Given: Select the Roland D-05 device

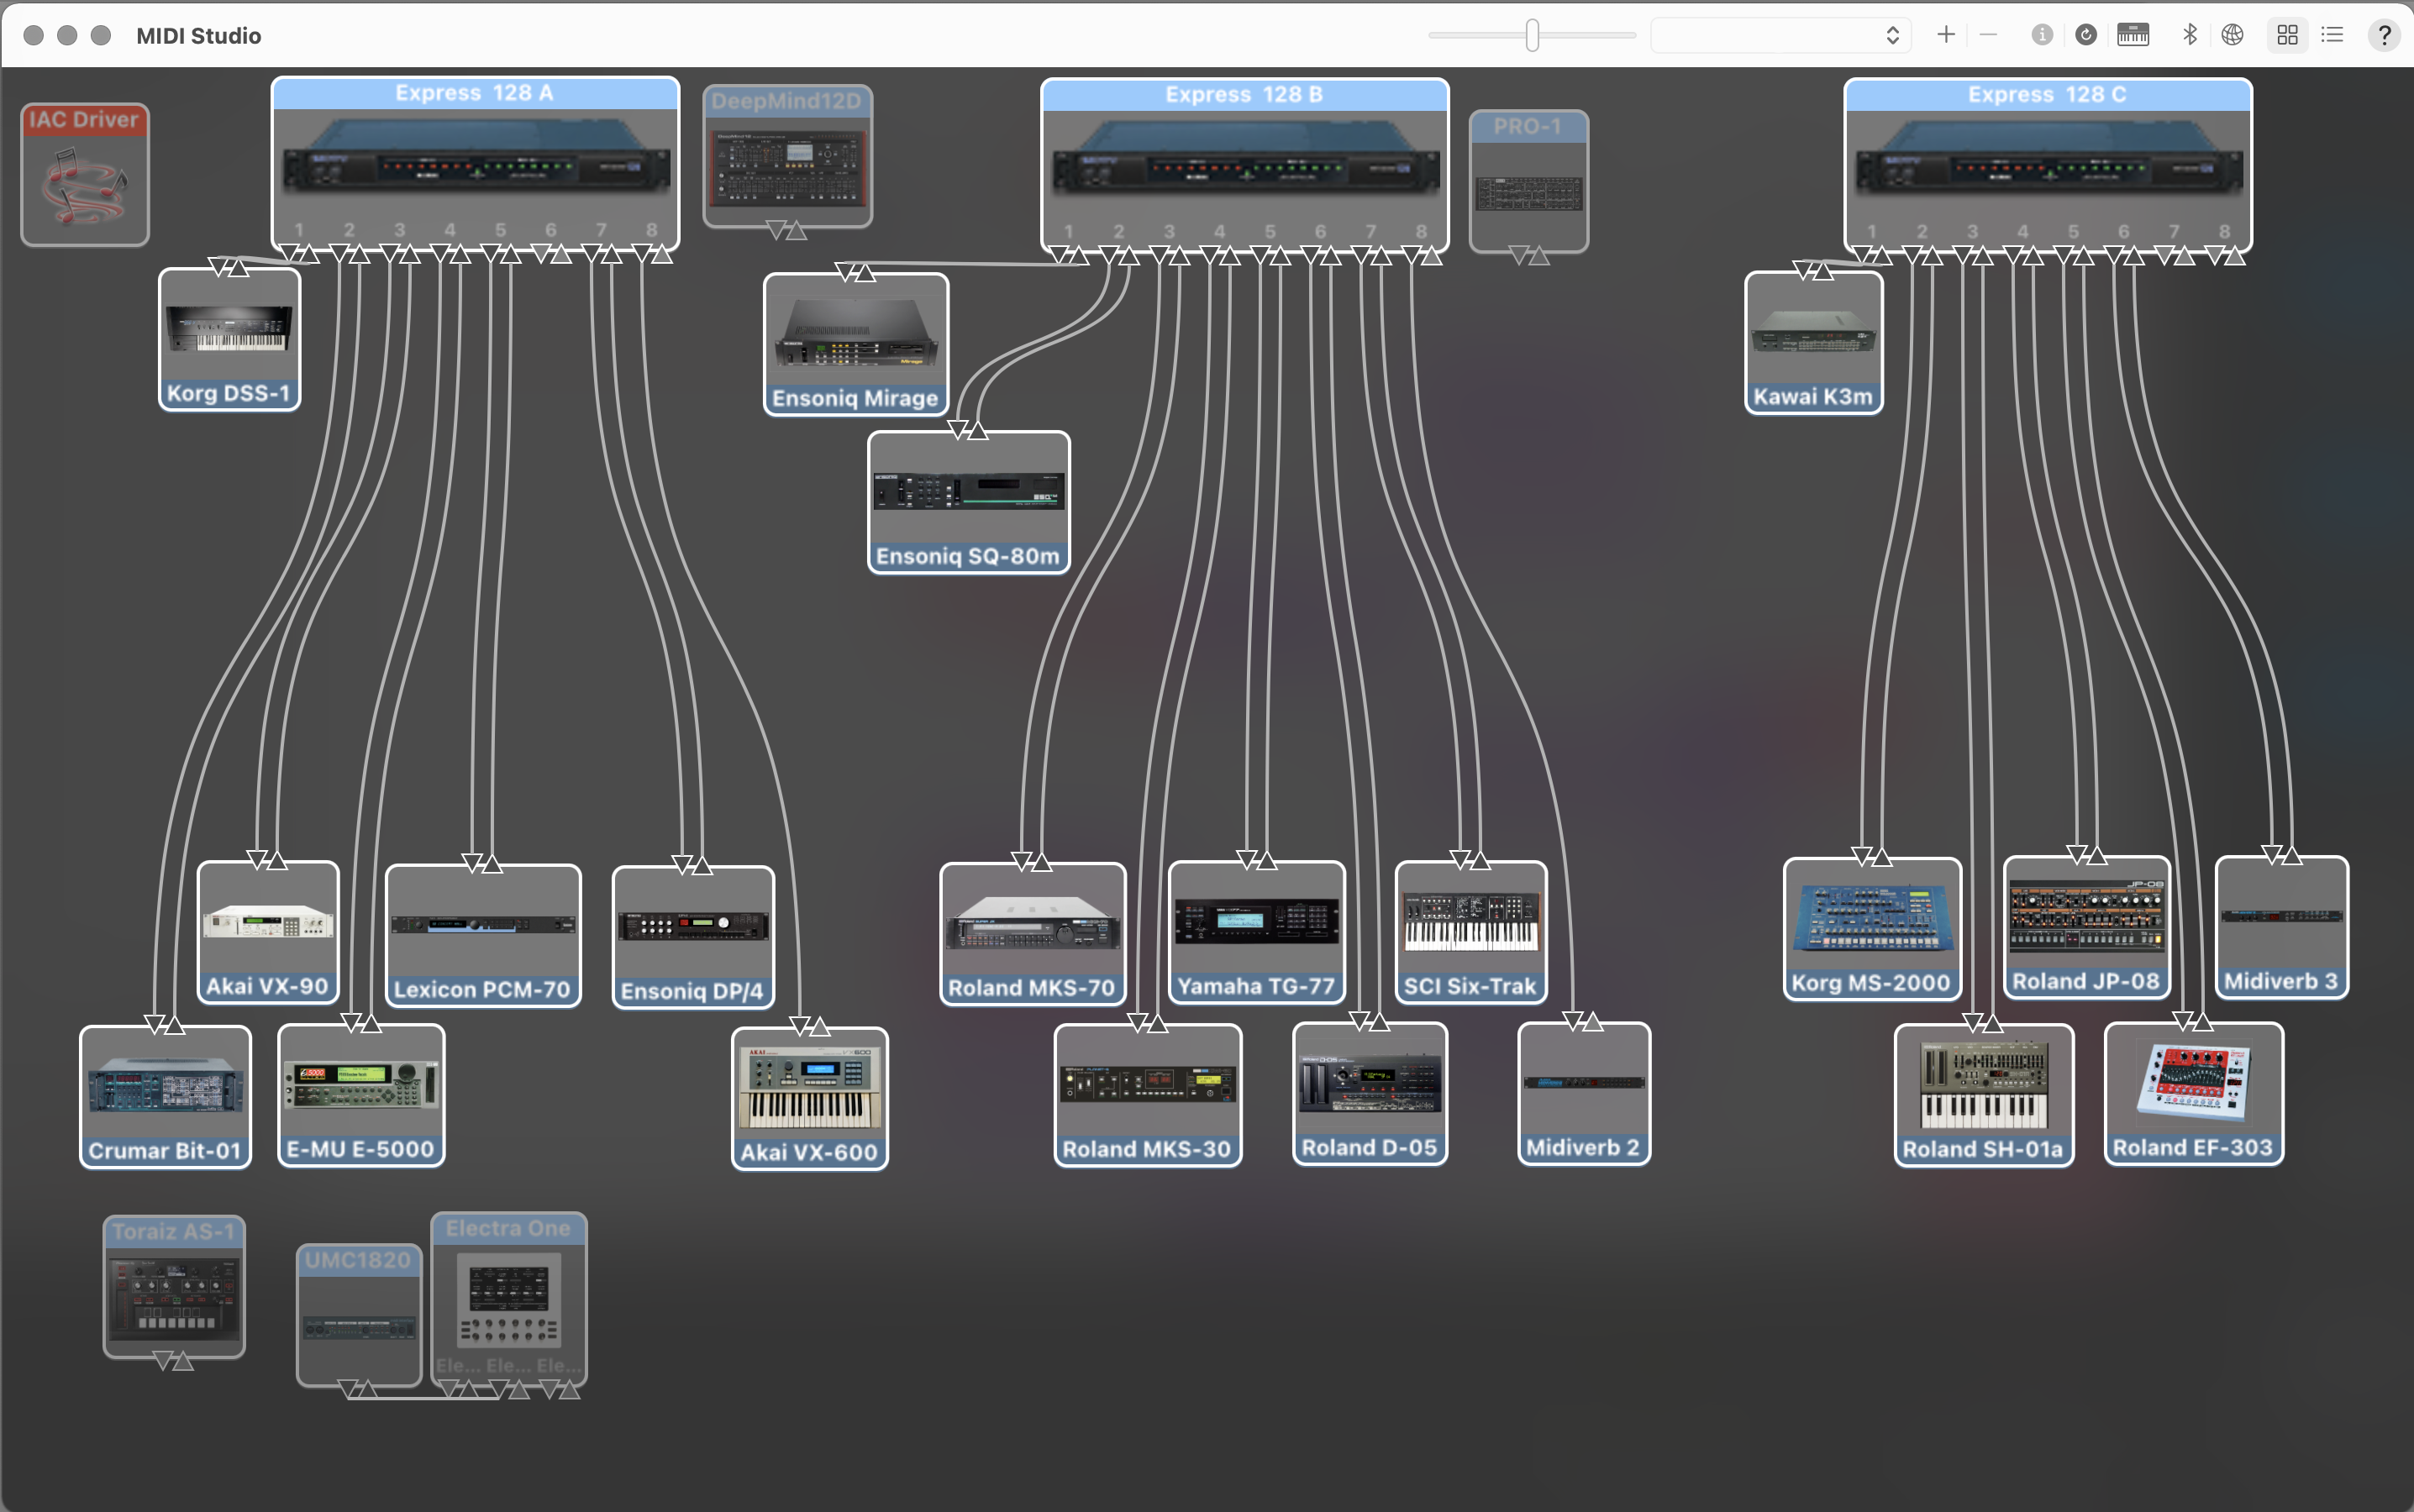Looking at the screenshot, I should click(1369, 1093).
